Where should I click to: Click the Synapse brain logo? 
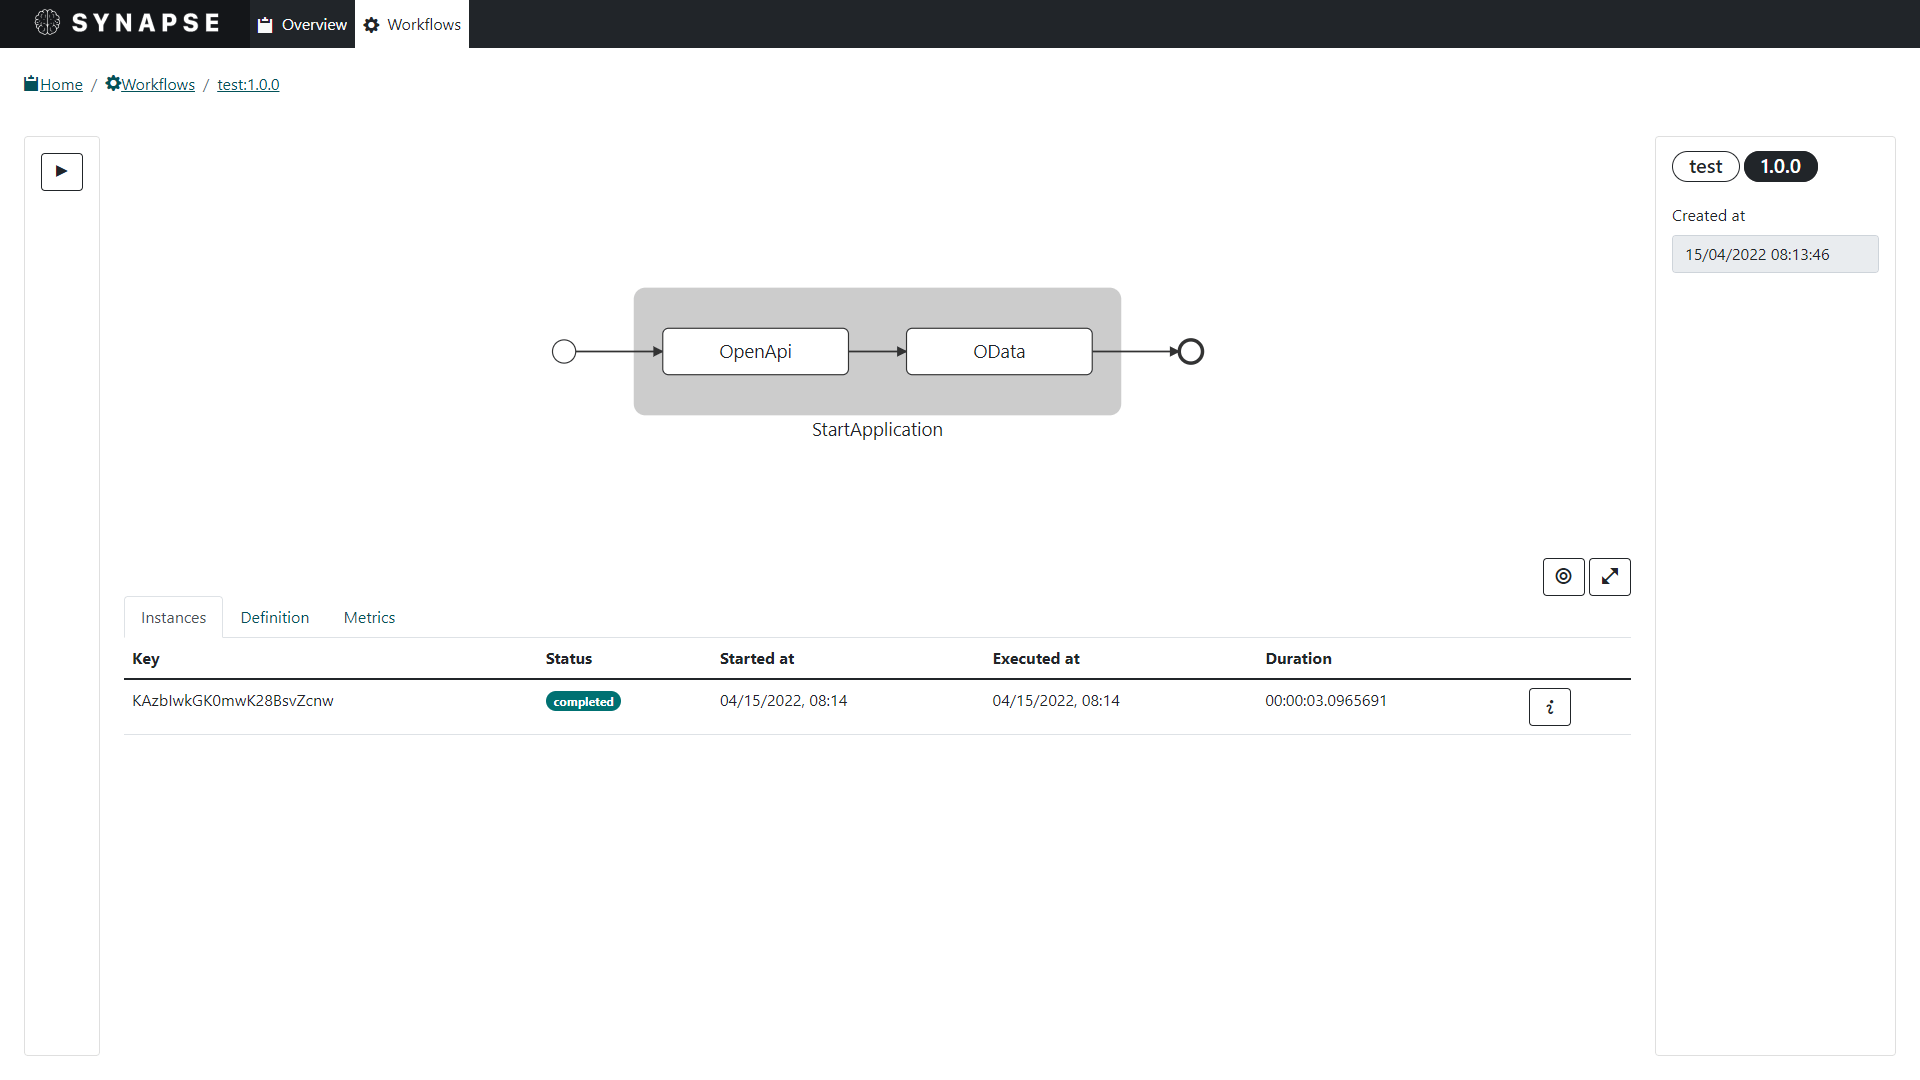pos(47,23)
